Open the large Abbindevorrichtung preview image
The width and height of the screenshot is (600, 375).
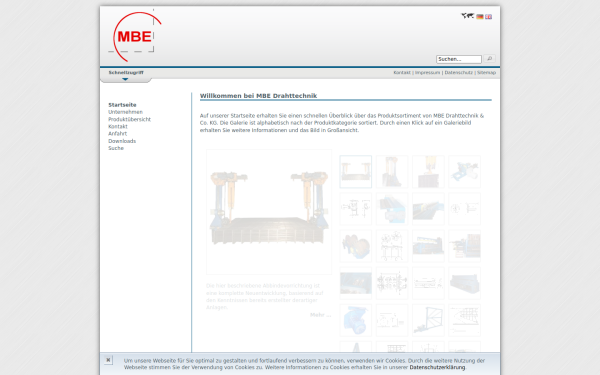[x=269, y=212]
